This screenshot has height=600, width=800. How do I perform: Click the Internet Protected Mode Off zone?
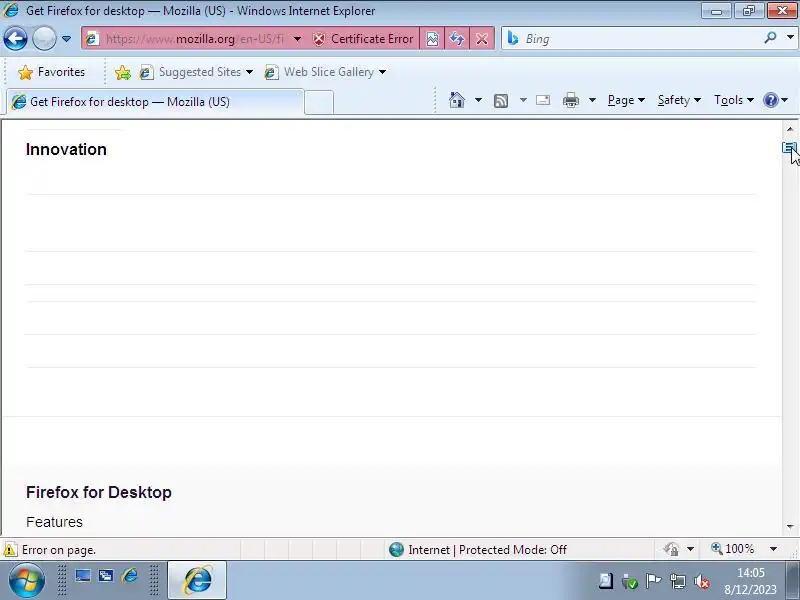pyautogui.click(x=478, y=549)
